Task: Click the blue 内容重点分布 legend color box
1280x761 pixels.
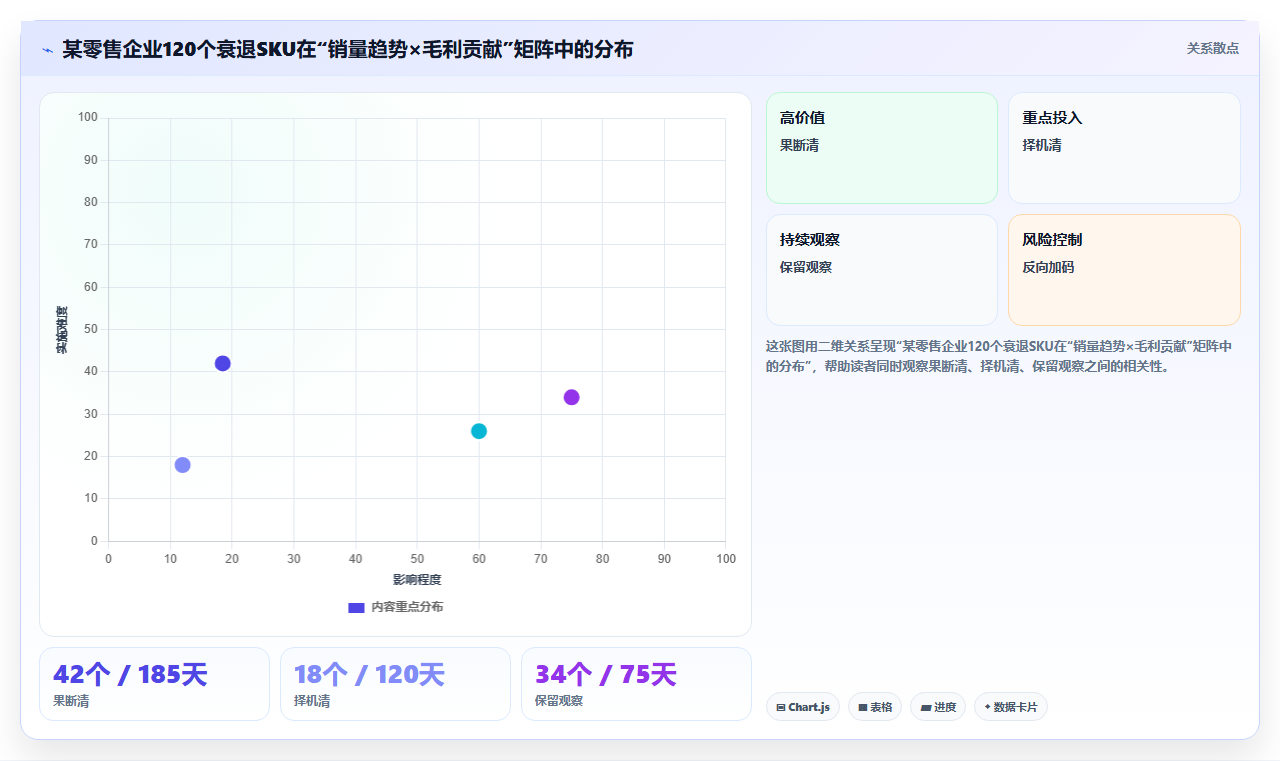Action: pos(356,607)
